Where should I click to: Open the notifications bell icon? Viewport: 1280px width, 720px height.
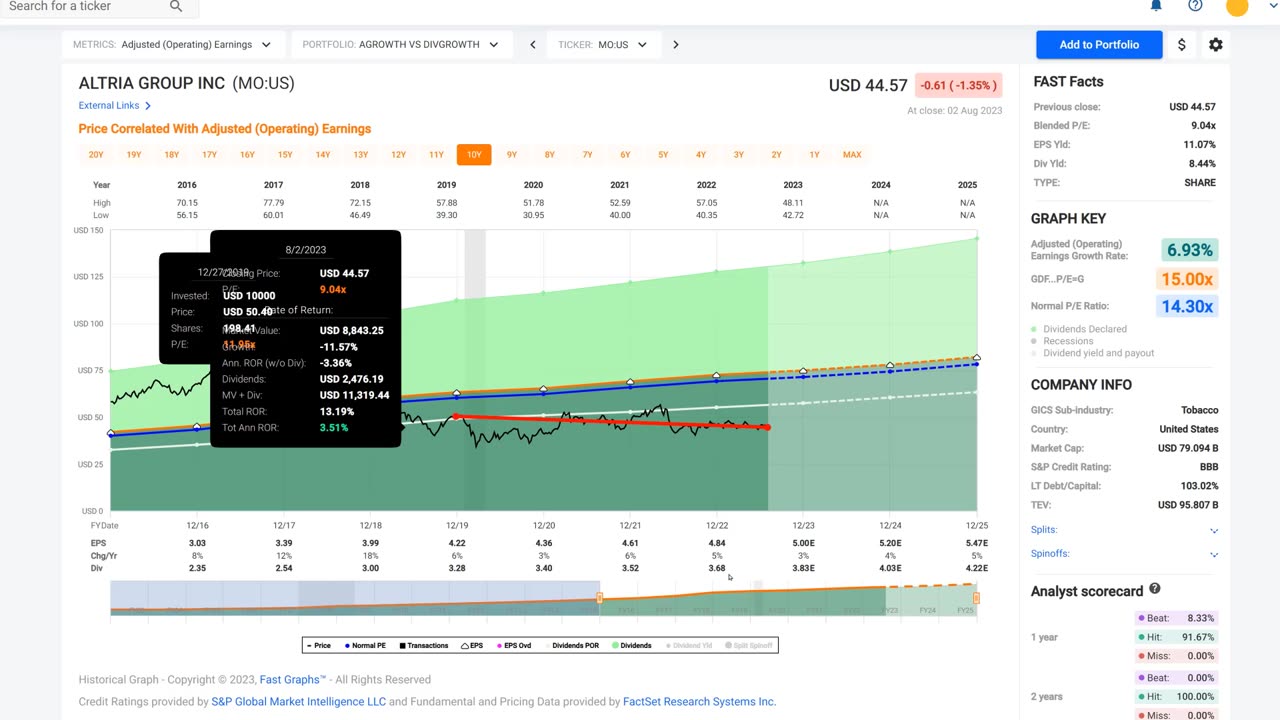(1156, 5)
